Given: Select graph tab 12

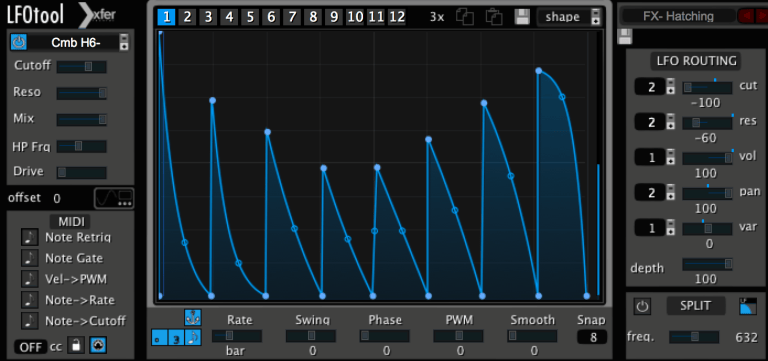Looking at the screenshot, I should [x=397, y=17].
